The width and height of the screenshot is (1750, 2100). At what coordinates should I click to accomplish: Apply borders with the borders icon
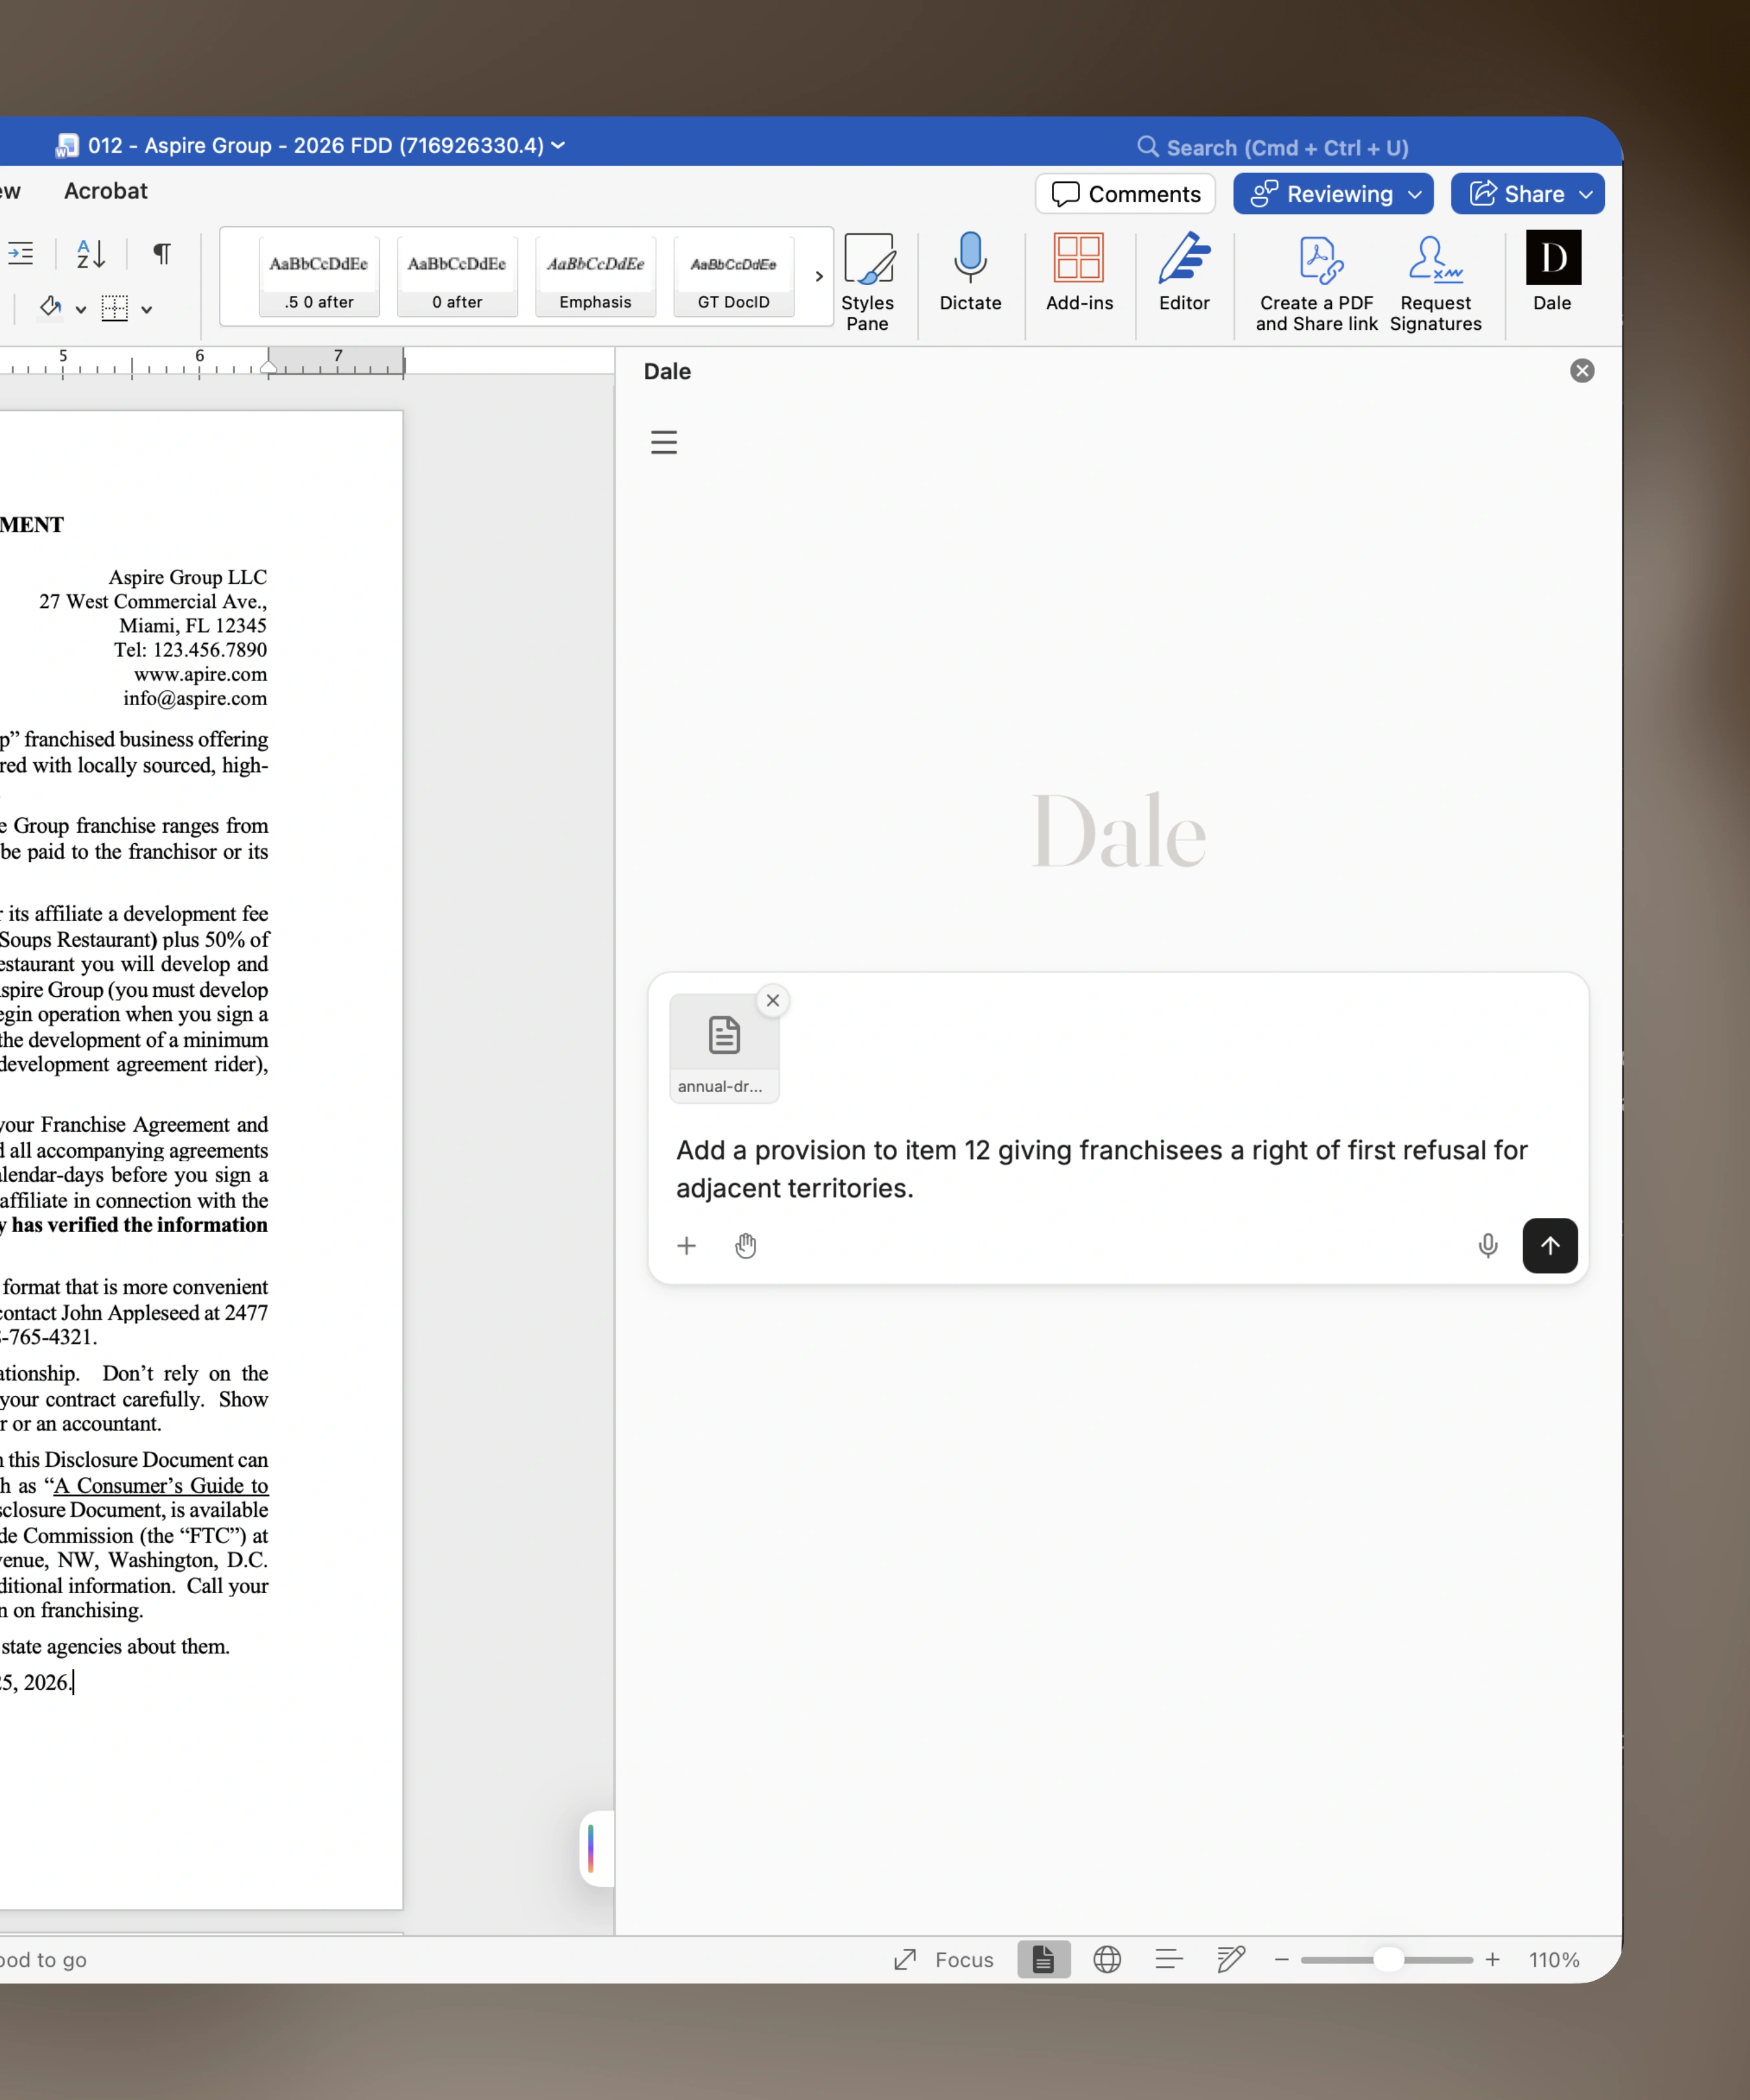click(x=115, y=308)
